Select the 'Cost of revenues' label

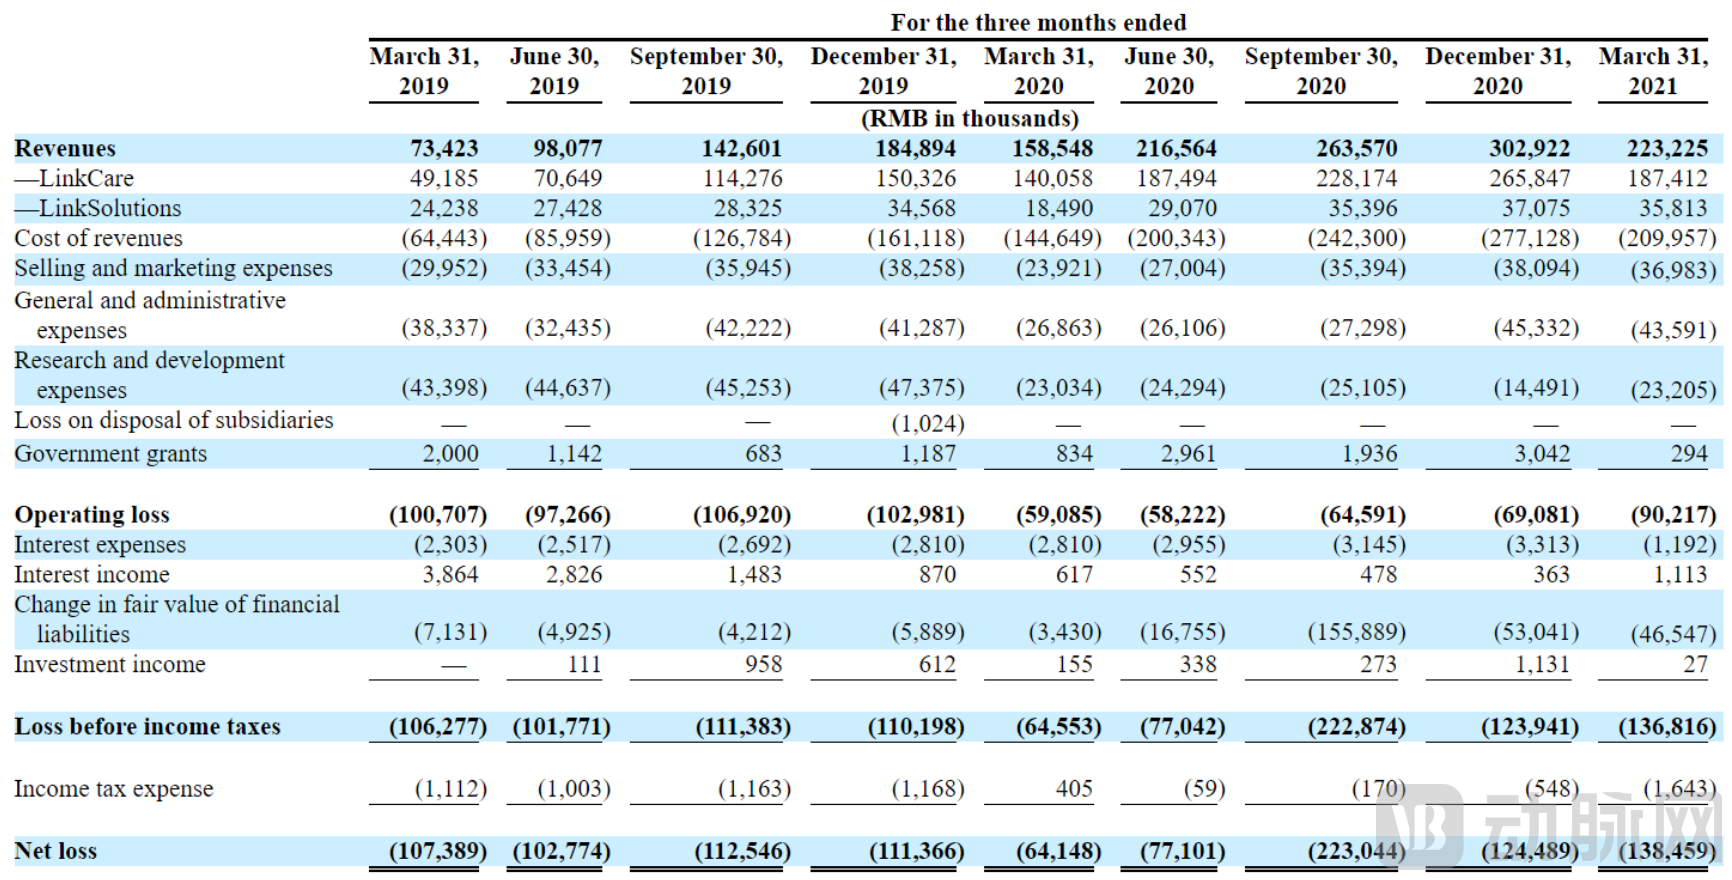pos(98,239)
